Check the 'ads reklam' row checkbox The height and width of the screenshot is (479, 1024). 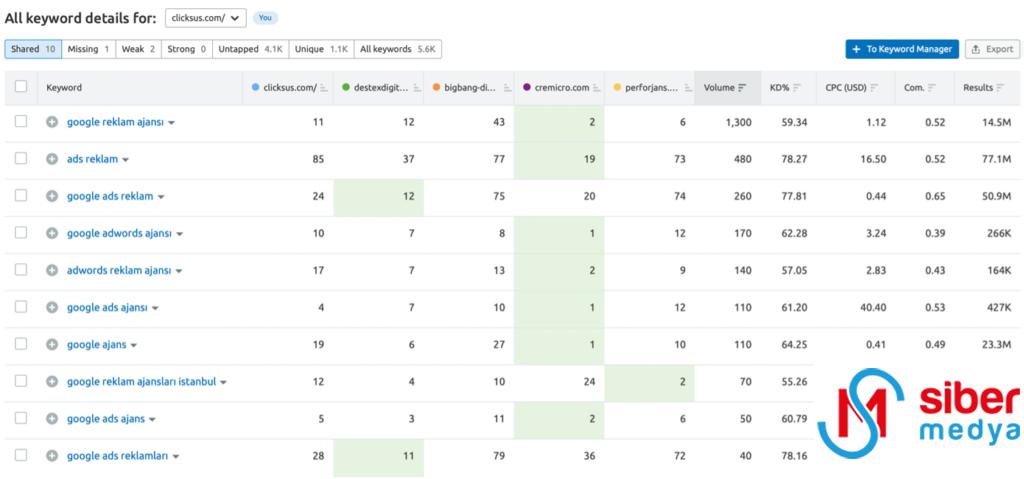(x=21, y=159)
